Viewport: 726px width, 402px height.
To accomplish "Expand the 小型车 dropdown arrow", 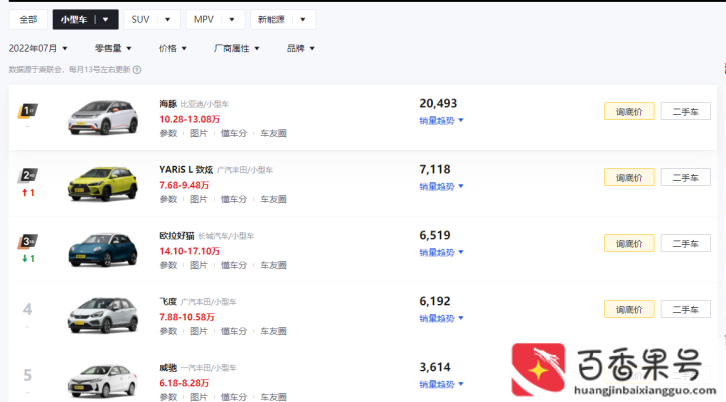I will click(x=106, y=19).
